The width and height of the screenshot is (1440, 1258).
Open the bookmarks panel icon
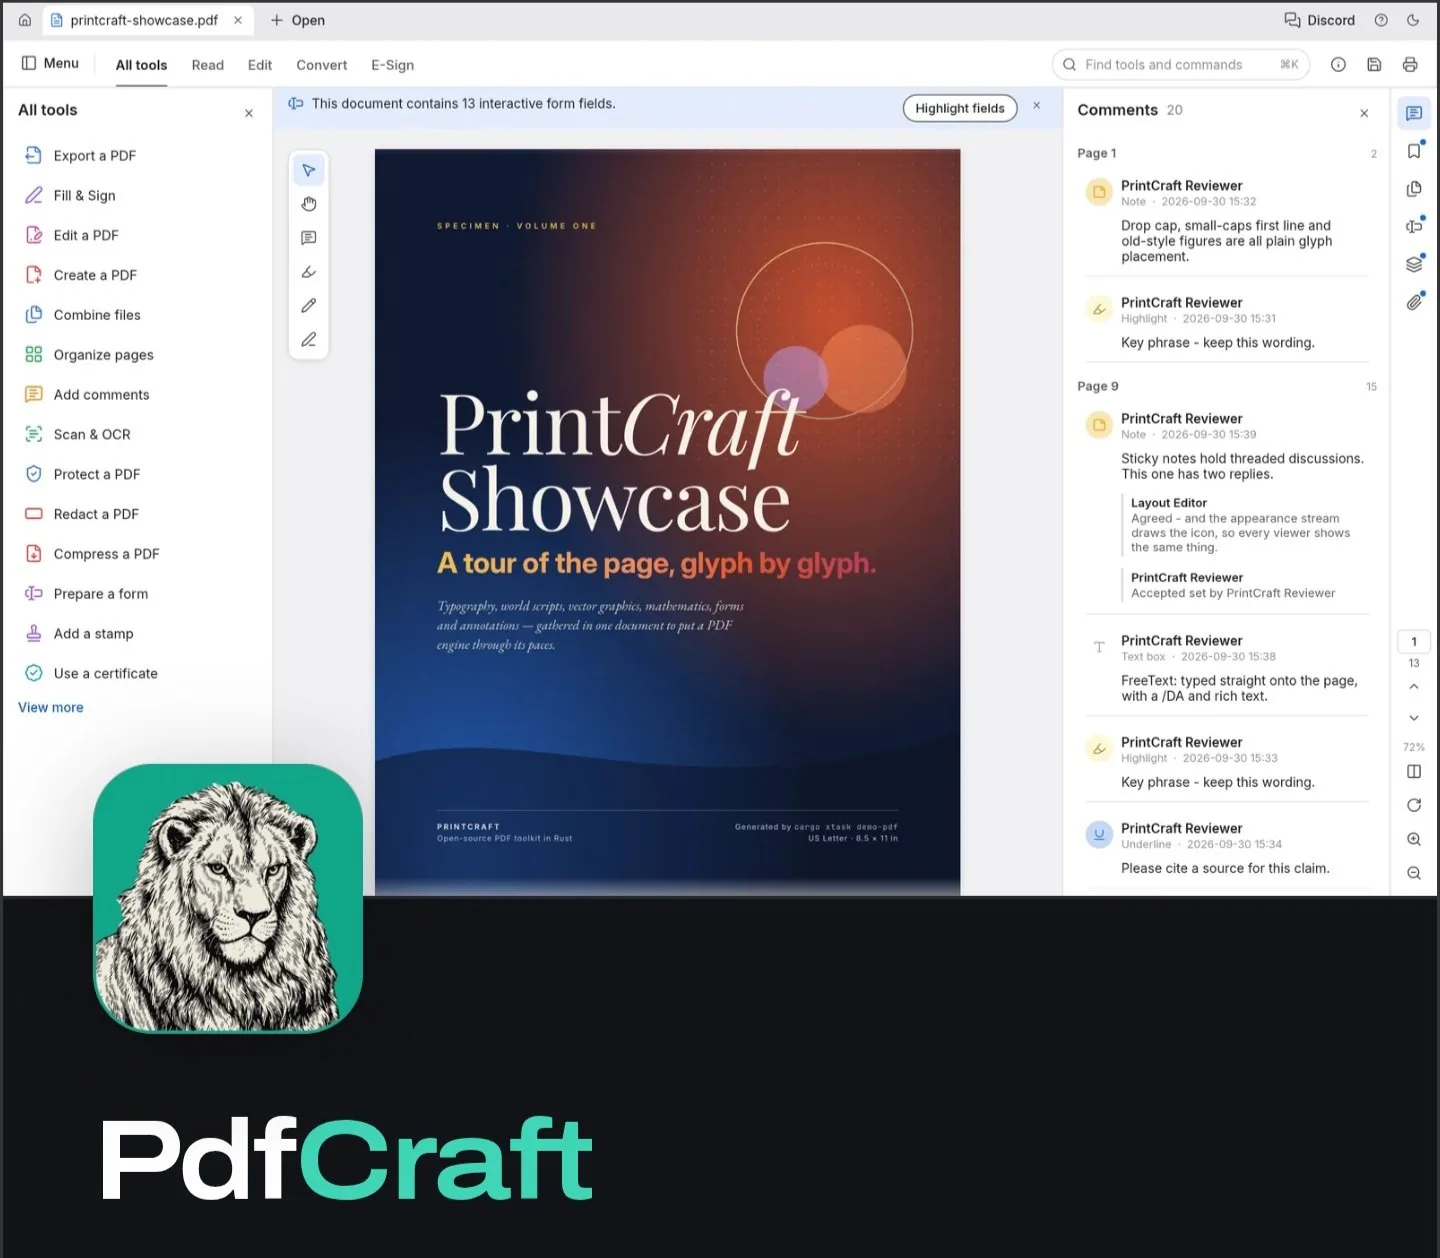1414,151
